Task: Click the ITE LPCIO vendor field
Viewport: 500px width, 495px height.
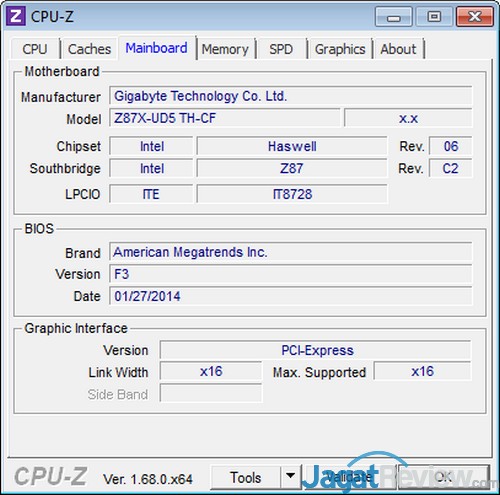Action: point(152,194)
